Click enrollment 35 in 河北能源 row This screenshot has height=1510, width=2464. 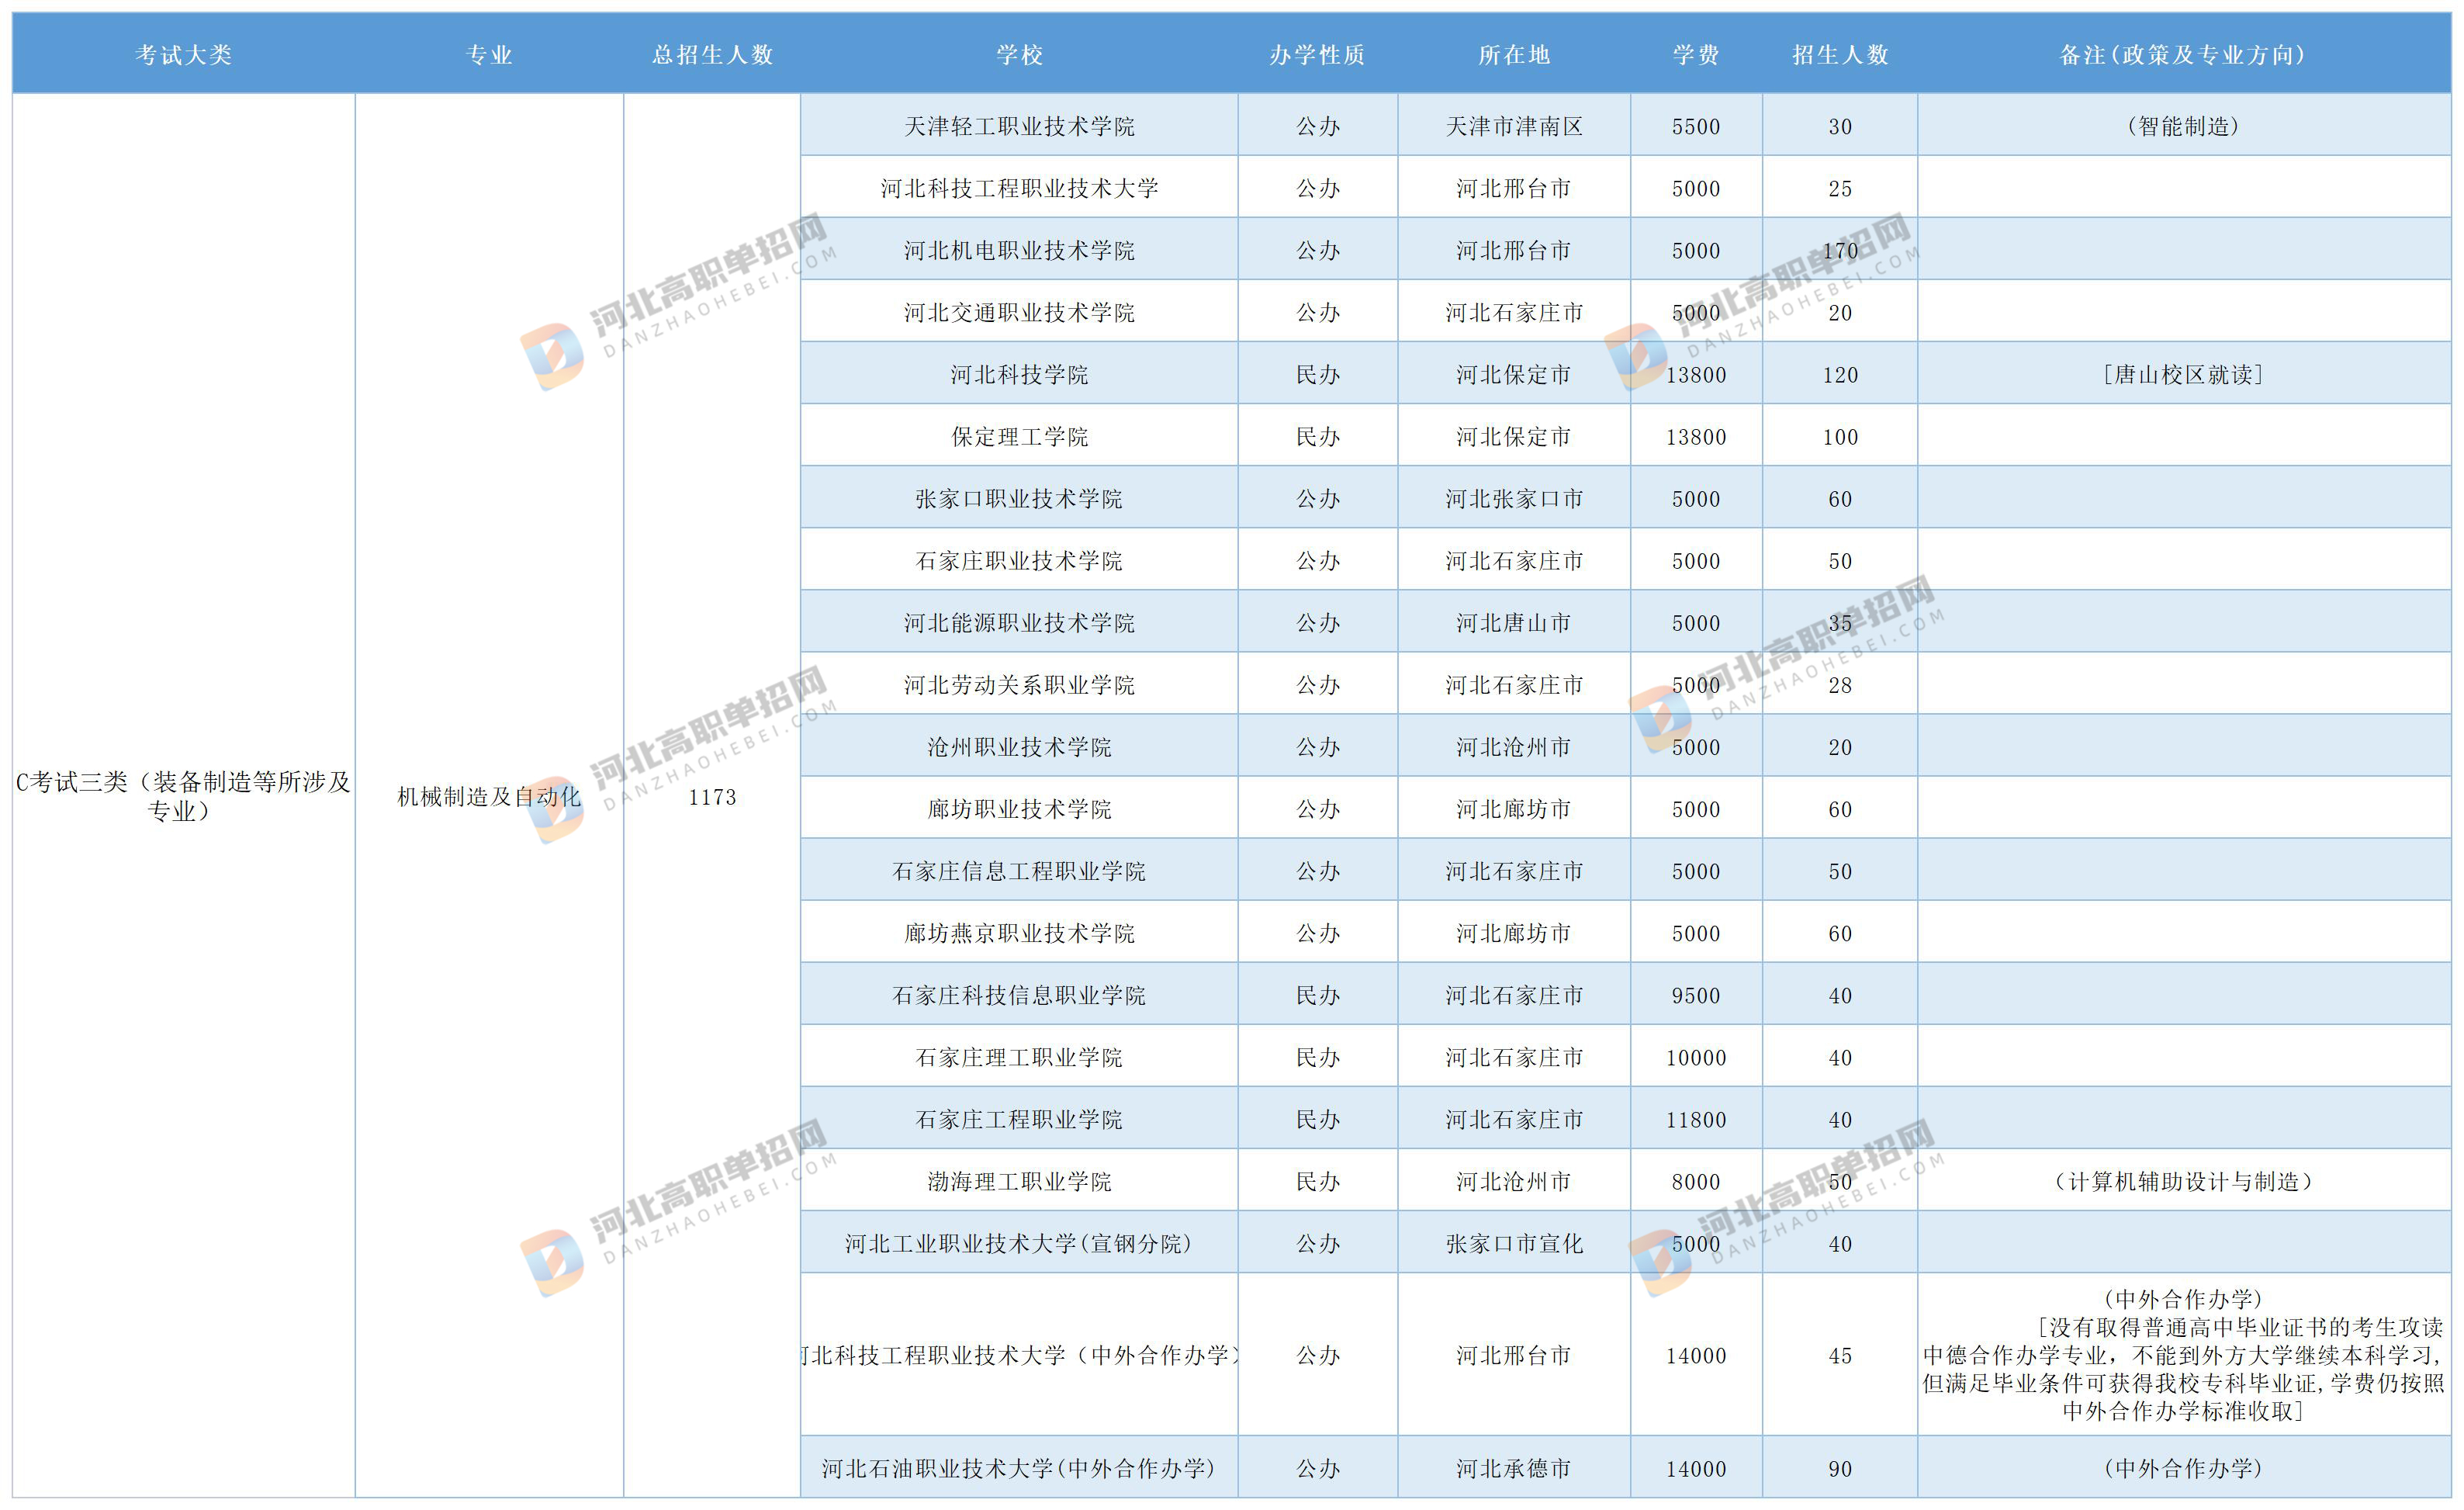pyautogui.click(x=1840, y=623)
